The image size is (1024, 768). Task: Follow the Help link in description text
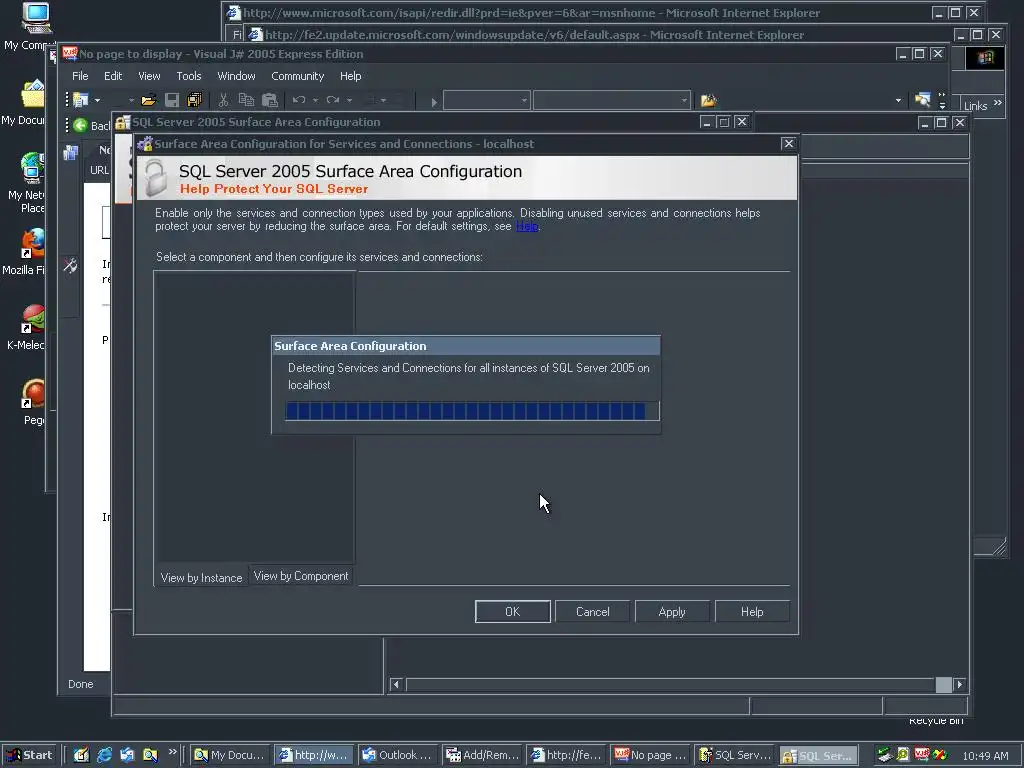pyautogui.click(x=527, y=227)
